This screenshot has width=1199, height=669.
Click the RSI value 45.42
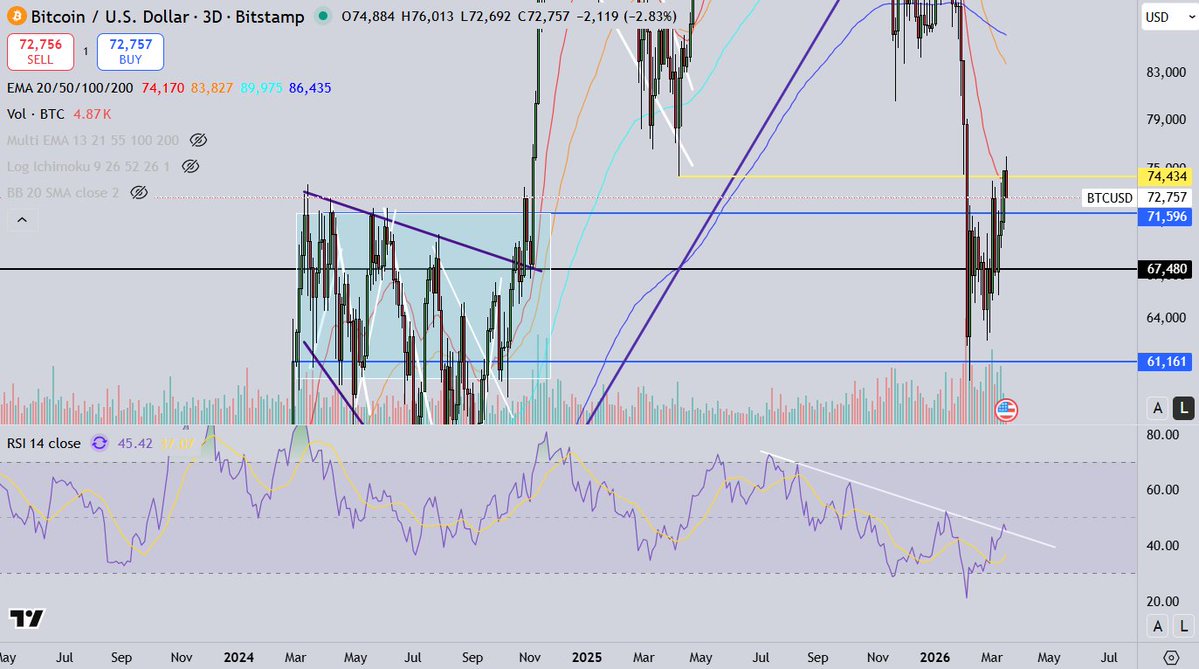coord(135,443)
